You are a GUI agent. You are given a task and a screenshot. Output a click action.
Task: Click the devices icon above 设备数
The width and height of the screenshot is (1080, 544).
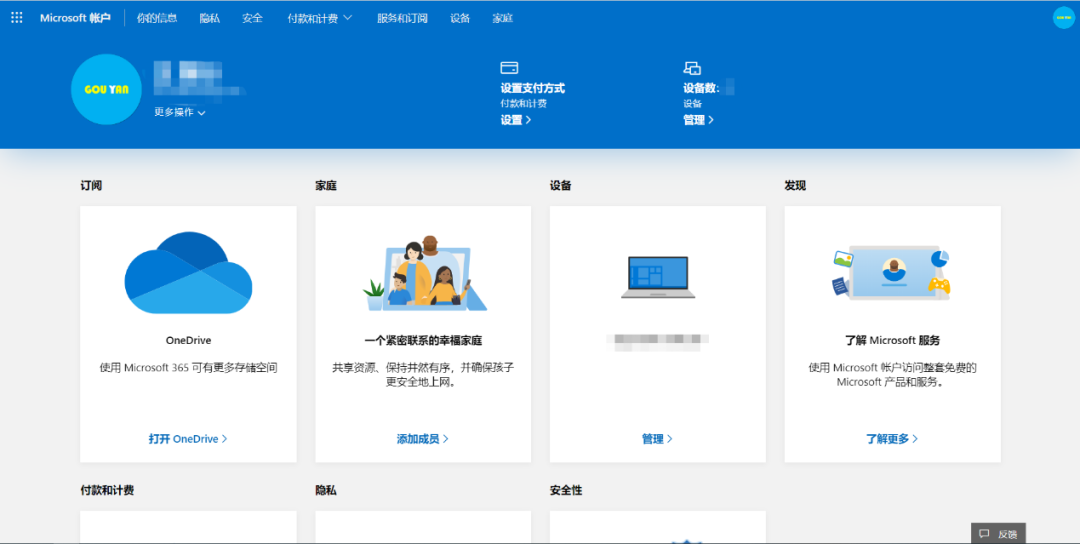(692, 67)
